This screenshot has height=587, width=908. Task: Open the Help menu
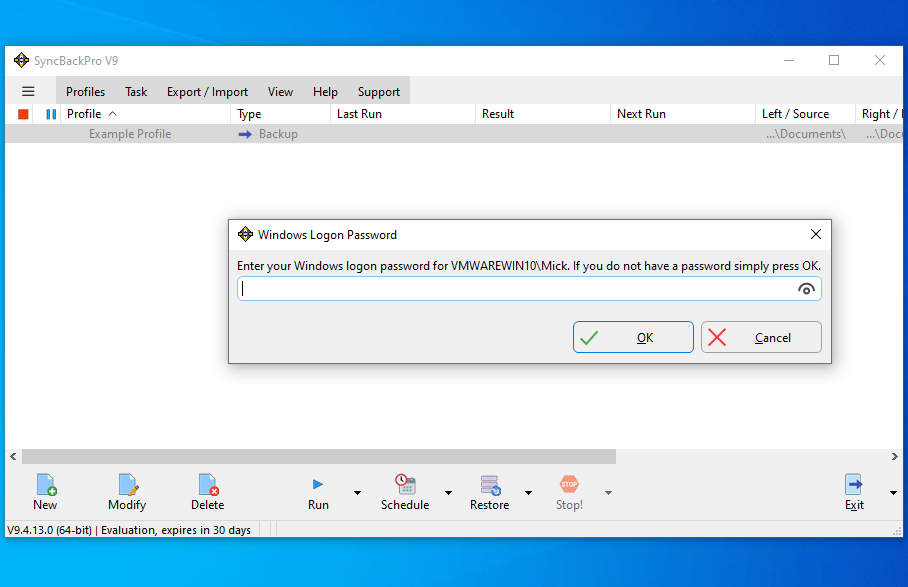tap(325, 91)
